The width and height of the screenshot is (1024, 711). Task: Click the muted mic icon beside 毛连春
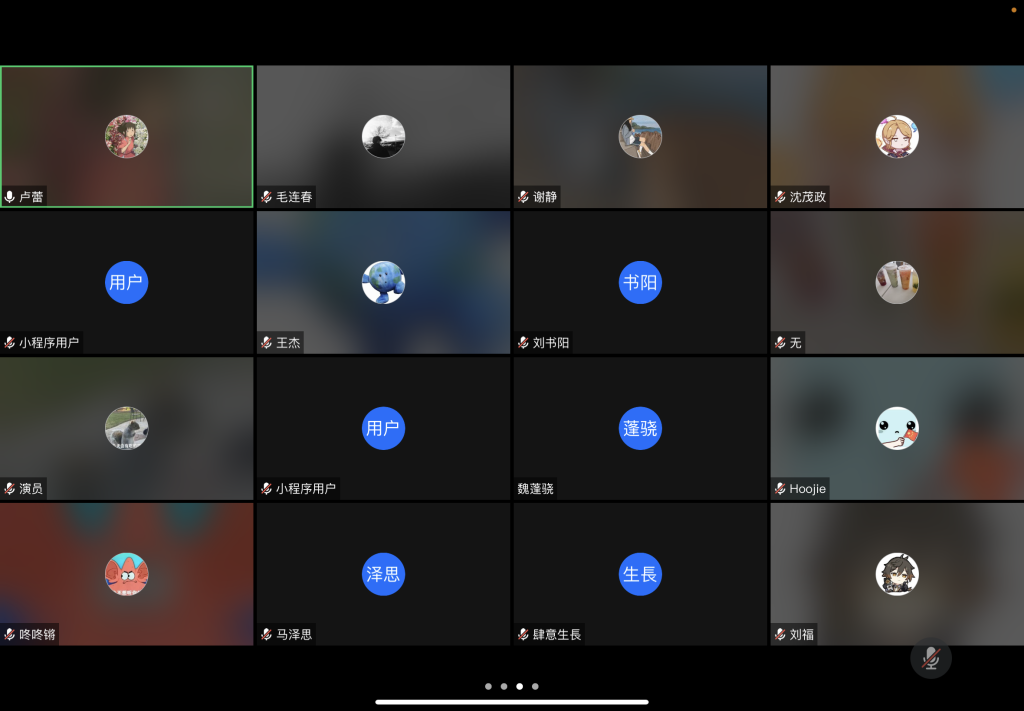267,197
